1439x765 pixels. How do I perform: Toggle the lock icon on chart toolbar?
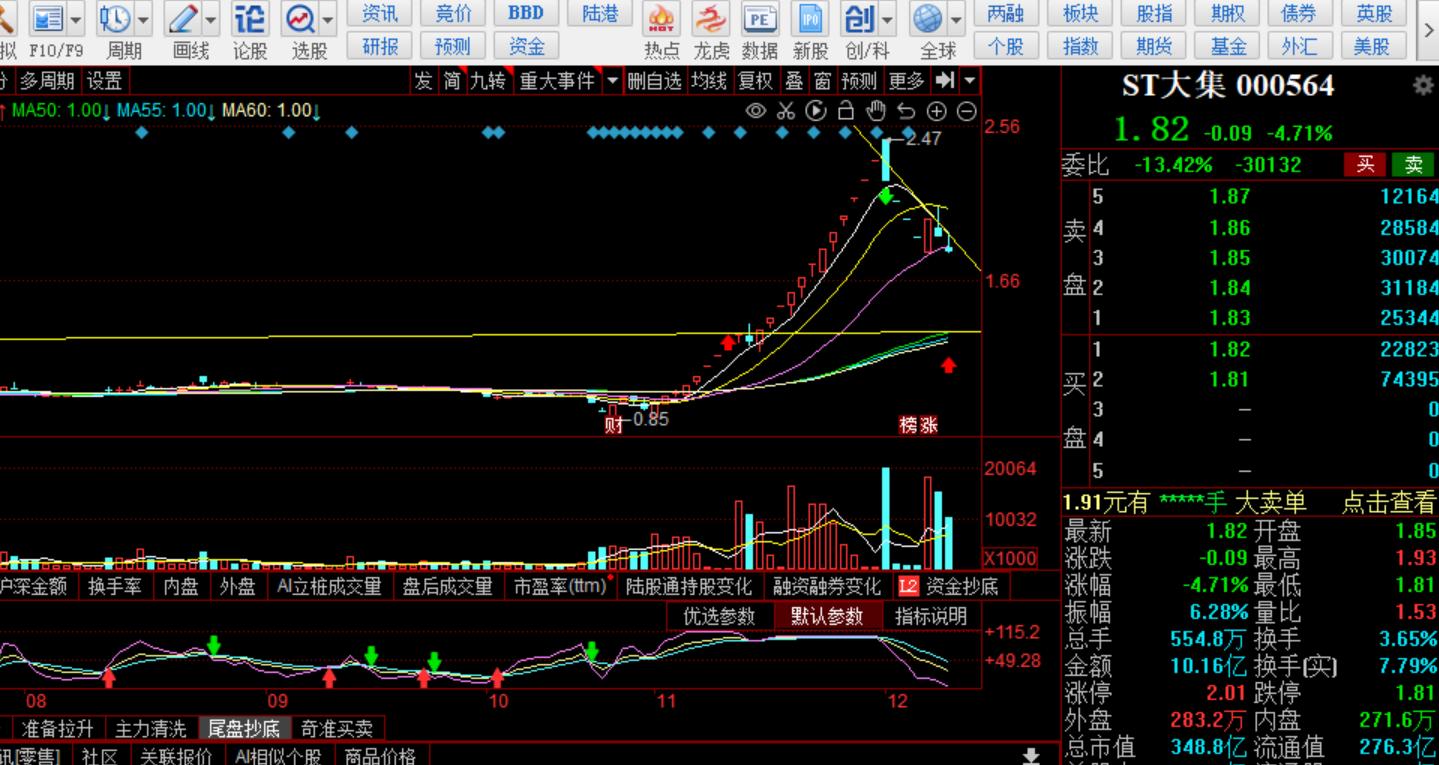pyautogui.click(x=846, y=111)
